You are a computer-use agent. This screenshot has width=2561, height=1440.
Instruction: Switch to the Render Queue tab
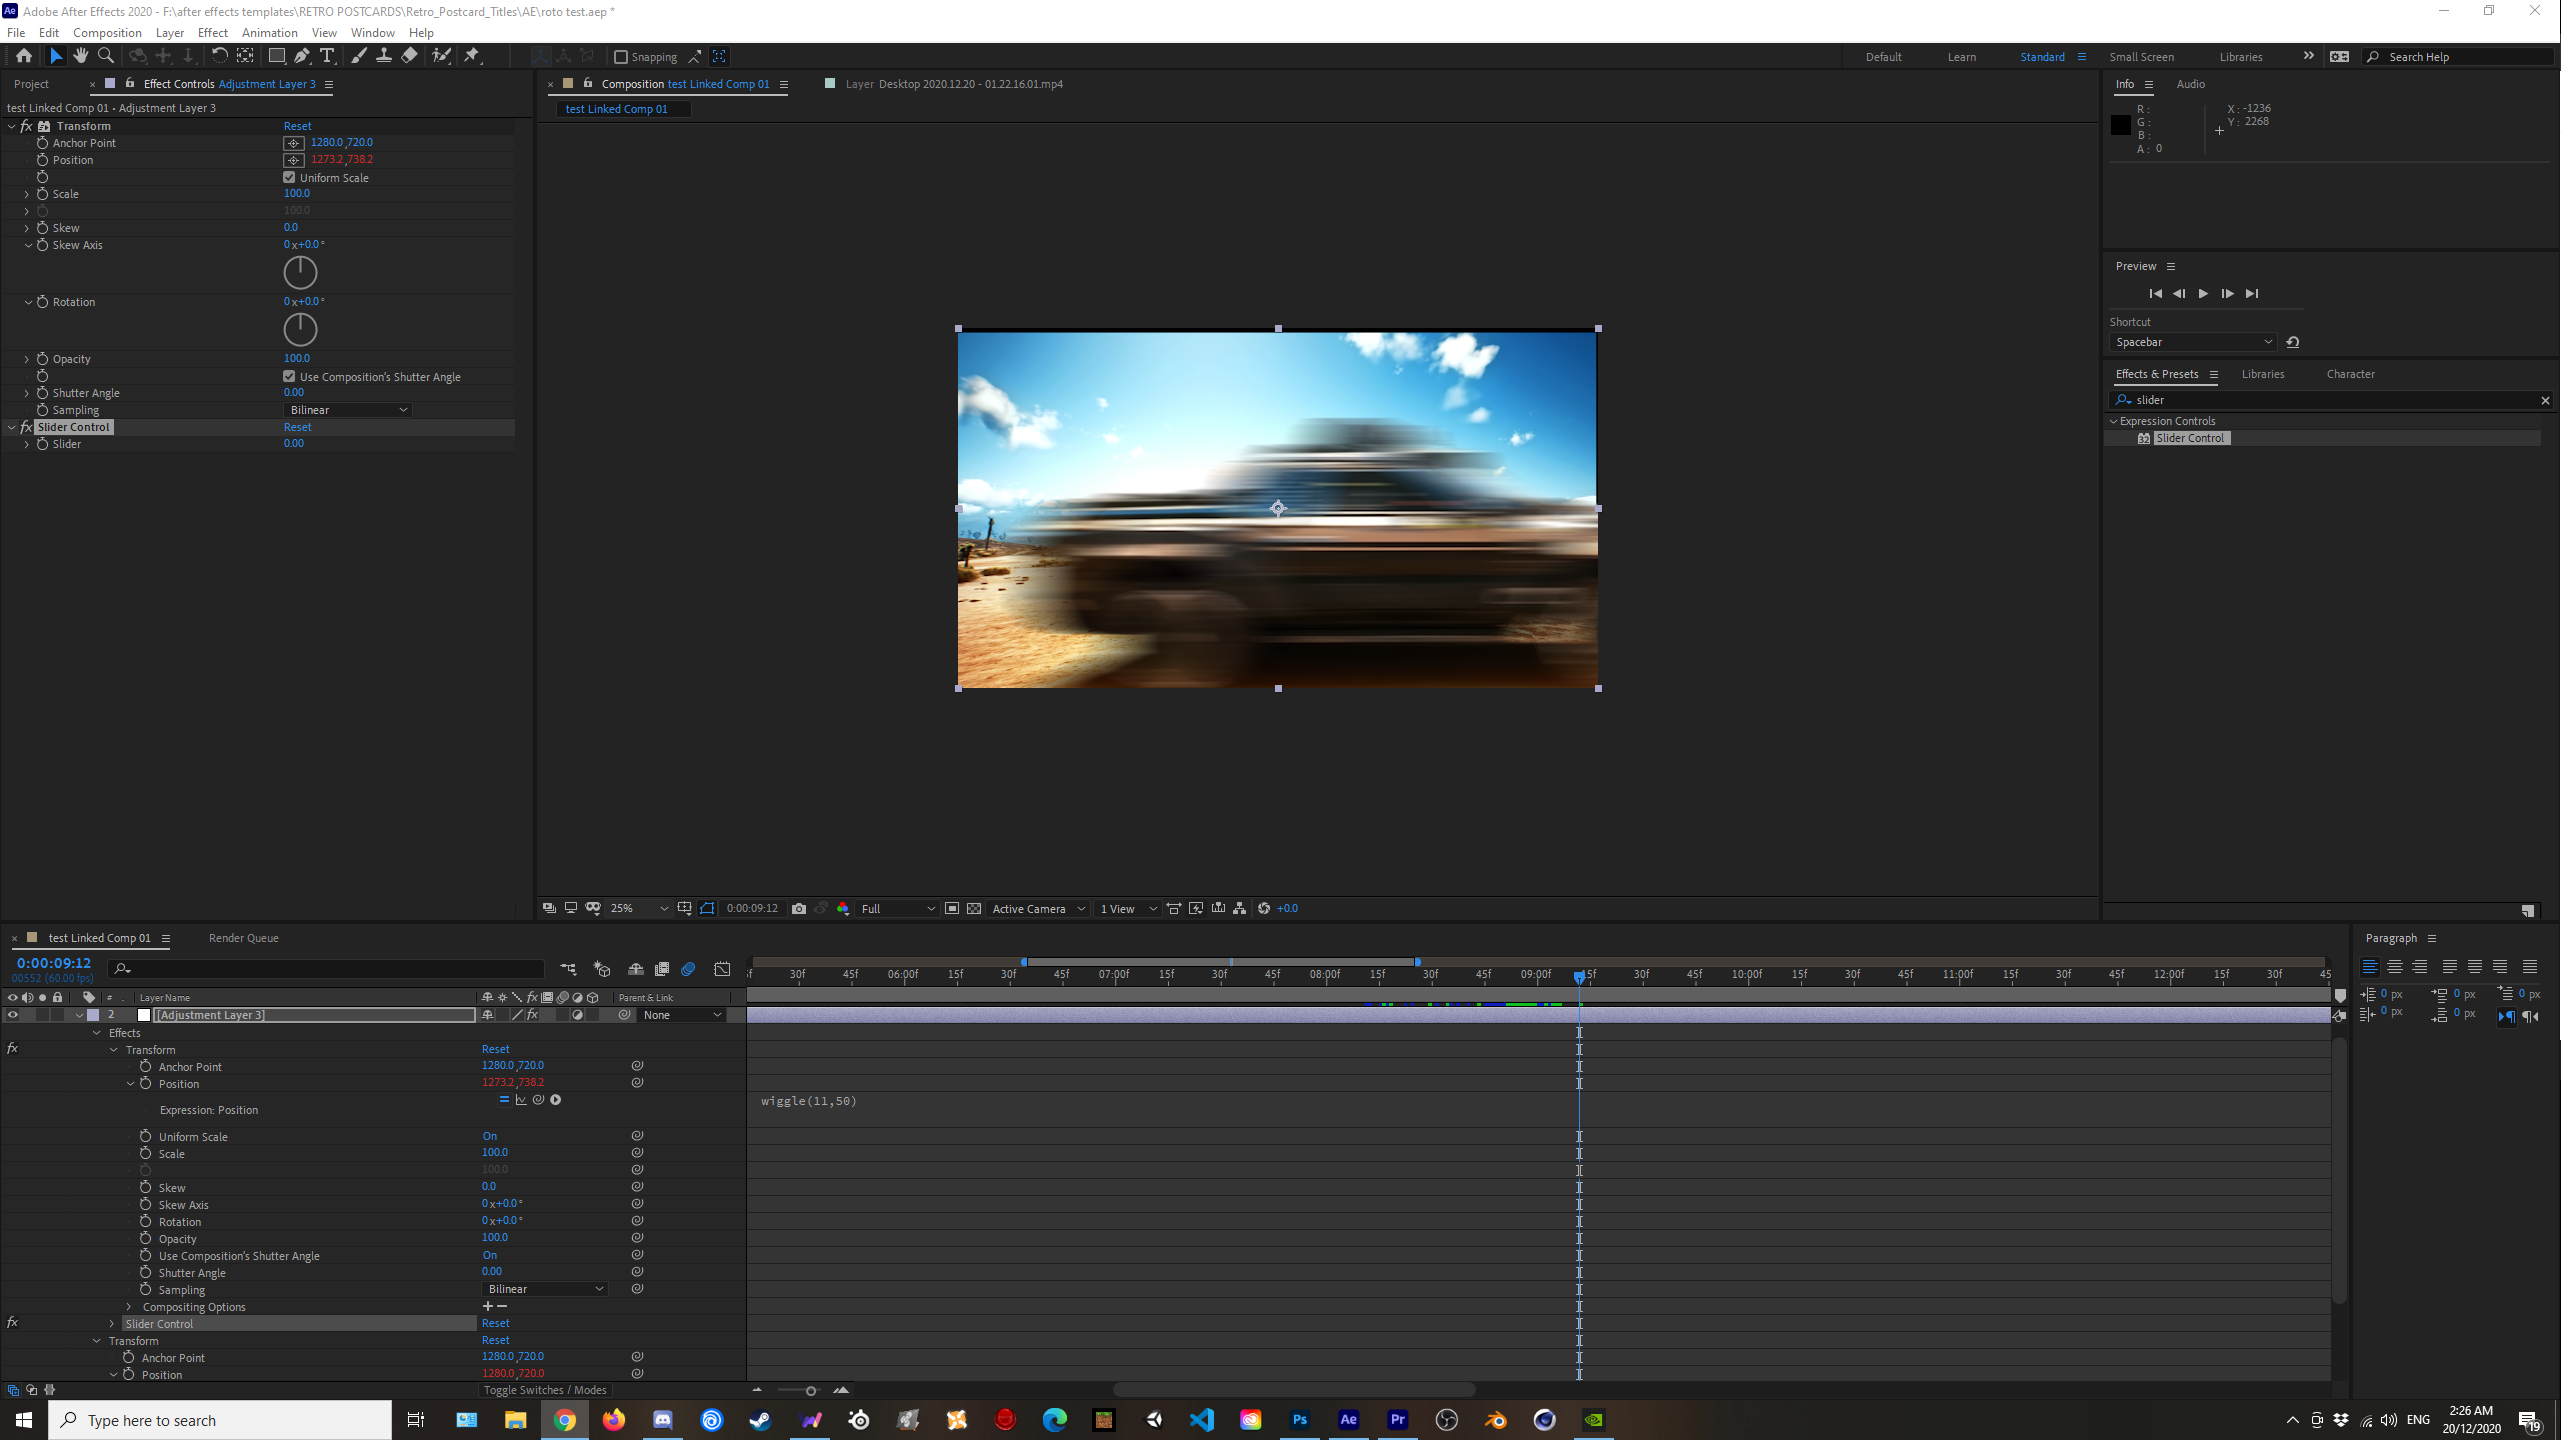[242, 937]
